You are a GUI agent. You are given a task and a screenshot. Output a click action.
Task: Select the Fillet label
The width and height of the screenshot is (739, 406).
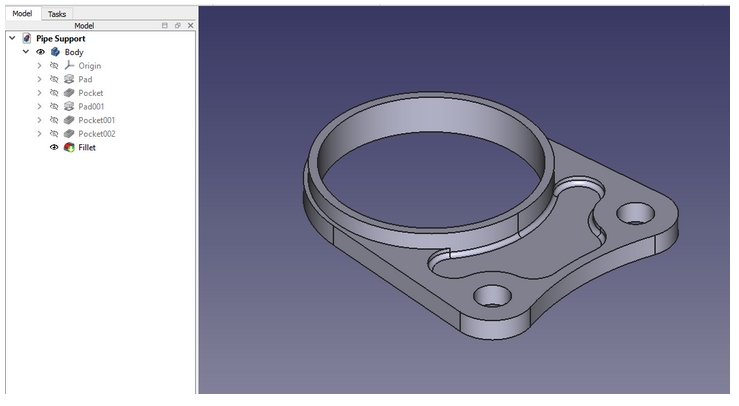click(x=87, y=148)
